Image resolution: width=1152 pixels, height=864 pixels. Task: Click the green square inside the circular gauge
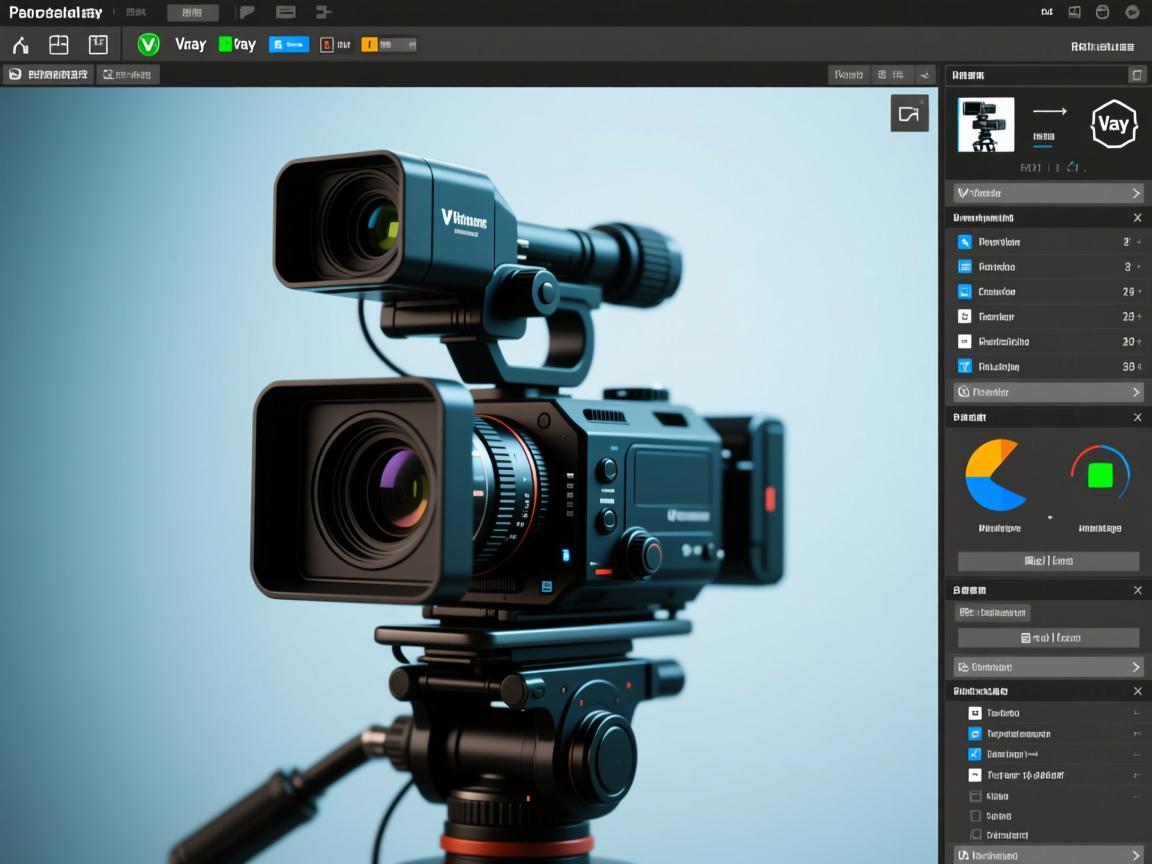pyautogui.click(x=1100, y=475)
